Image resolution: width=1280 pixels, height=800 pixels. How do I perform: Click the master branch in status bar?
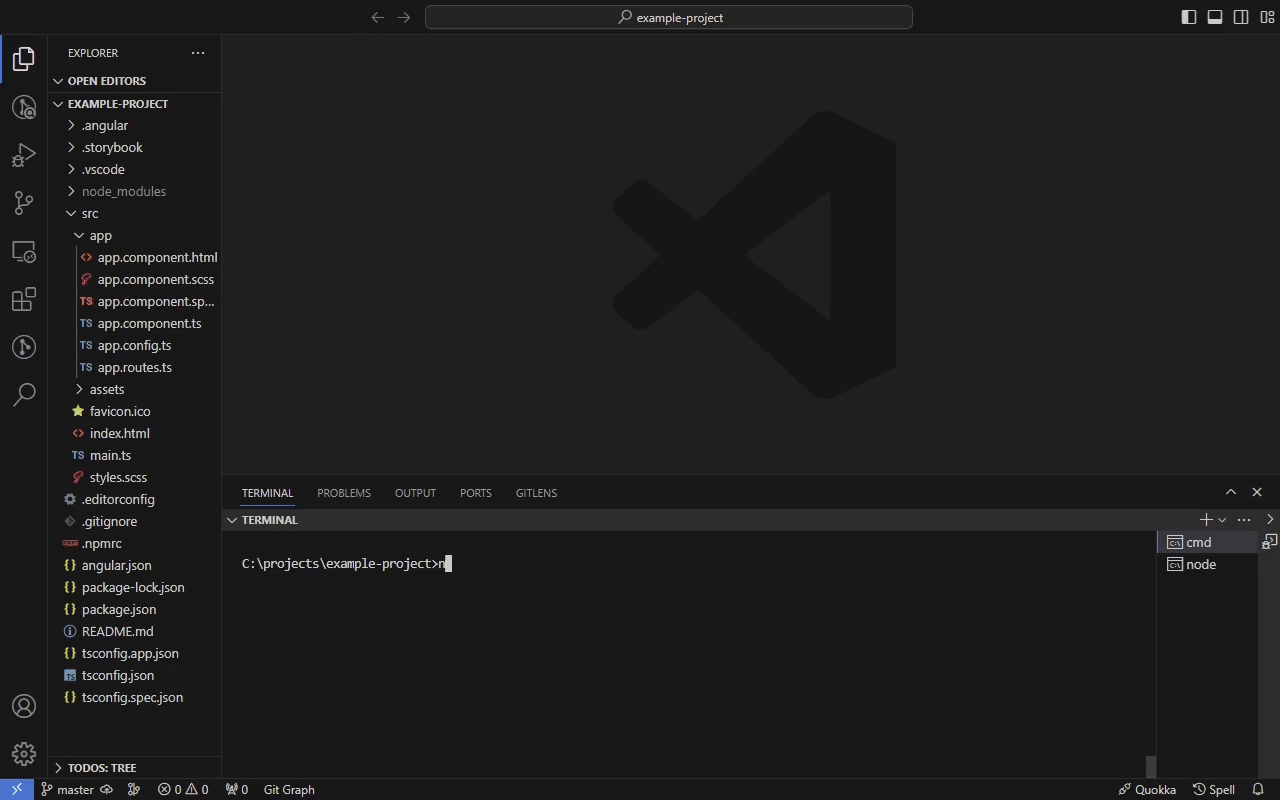point(67,789)
